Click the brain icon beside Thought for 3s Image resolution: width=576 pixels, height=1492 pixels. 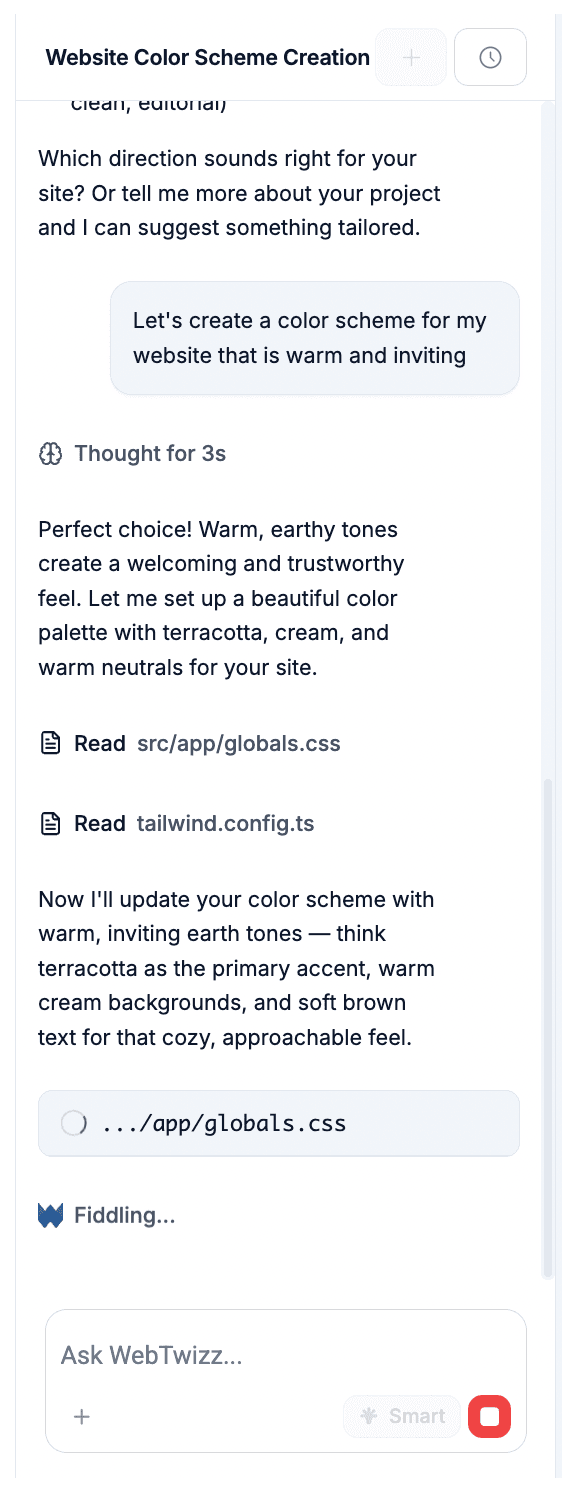pos(49,453)
